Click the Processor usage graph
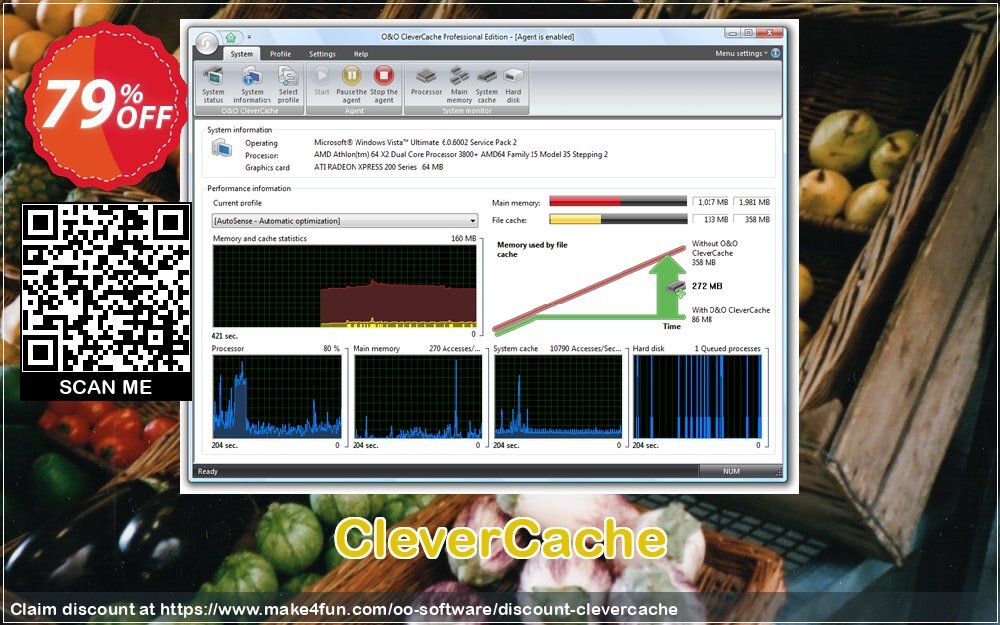Screen dimensions: 1000x625 277,397
